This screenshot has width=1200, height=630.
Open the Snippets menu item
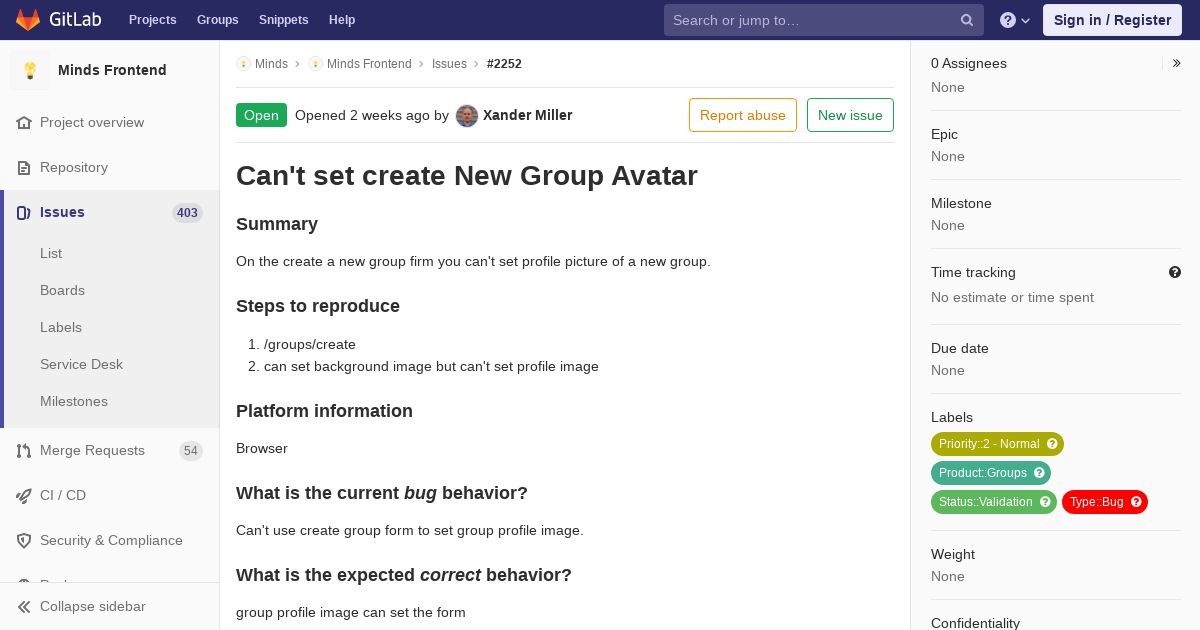(x=284, y=20)
